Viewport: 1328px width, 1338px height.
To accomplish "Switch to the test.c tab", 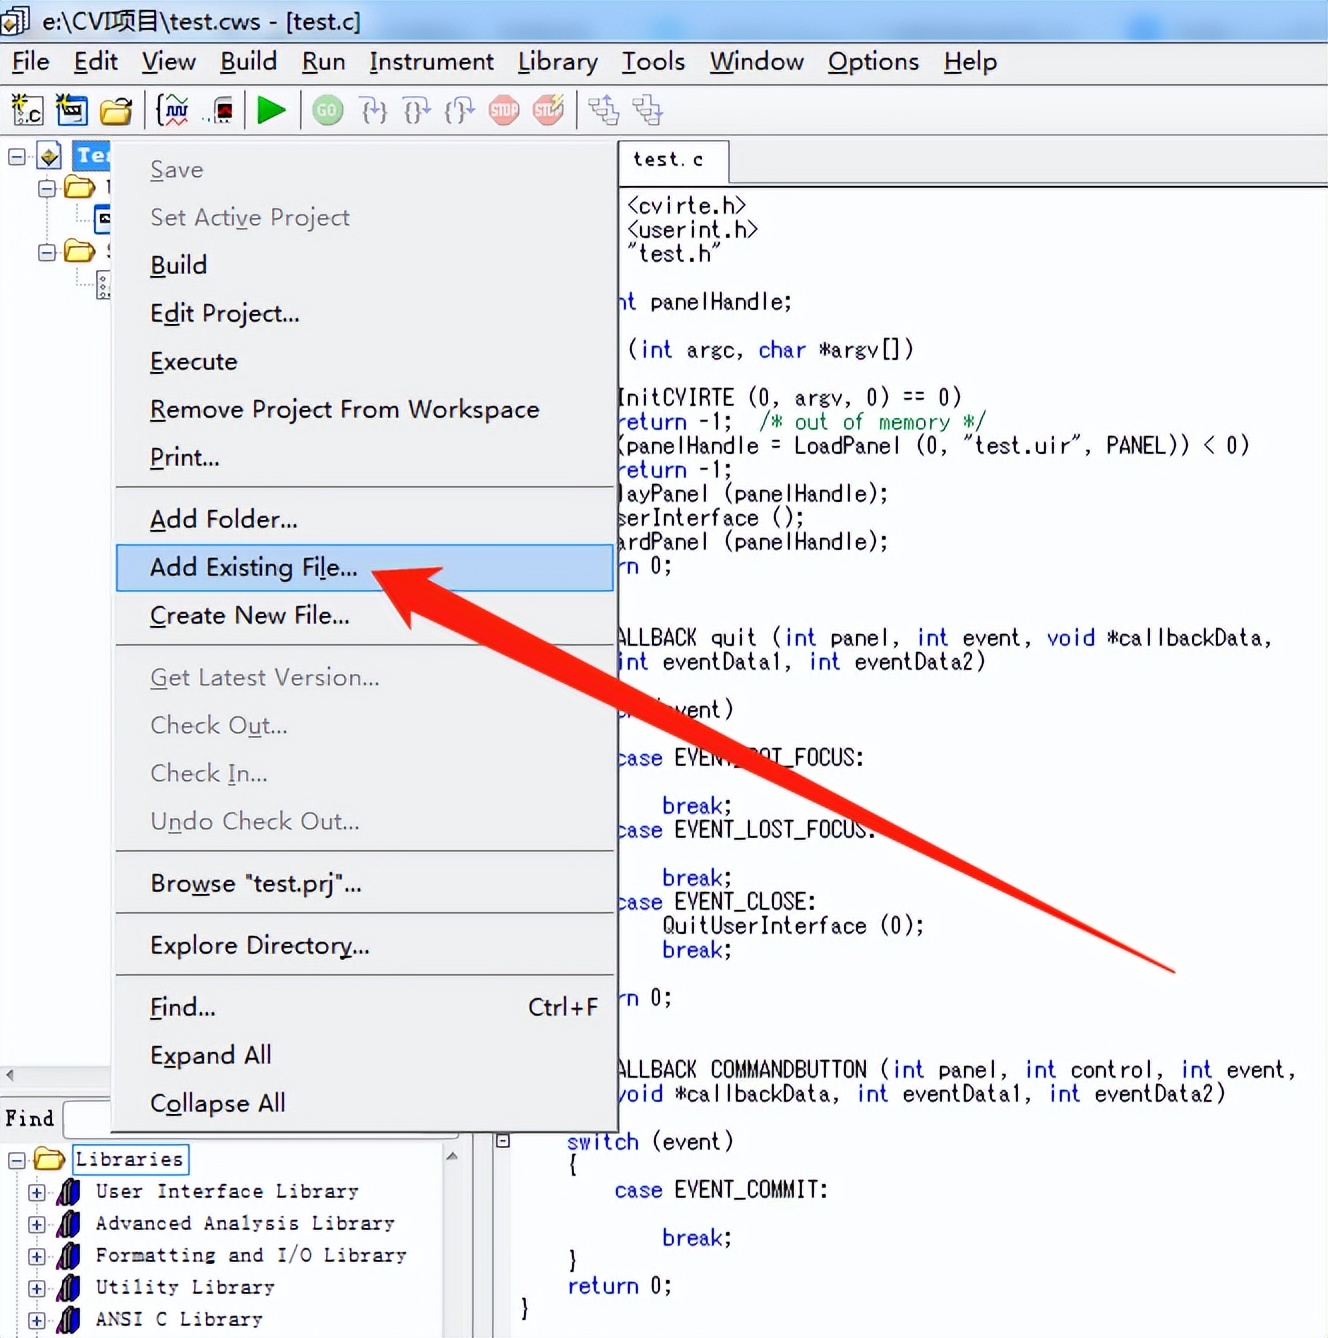I will pos(668,160).
